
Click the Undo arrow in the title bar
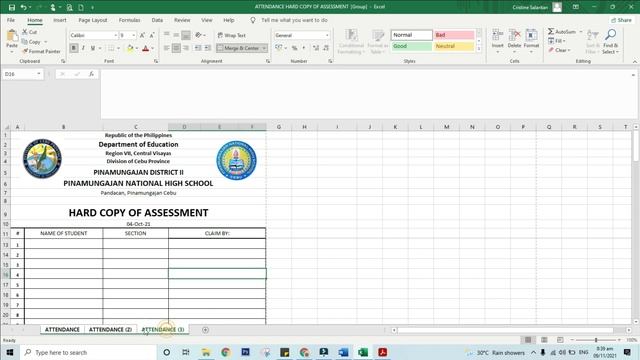click(x=23, y=7)
